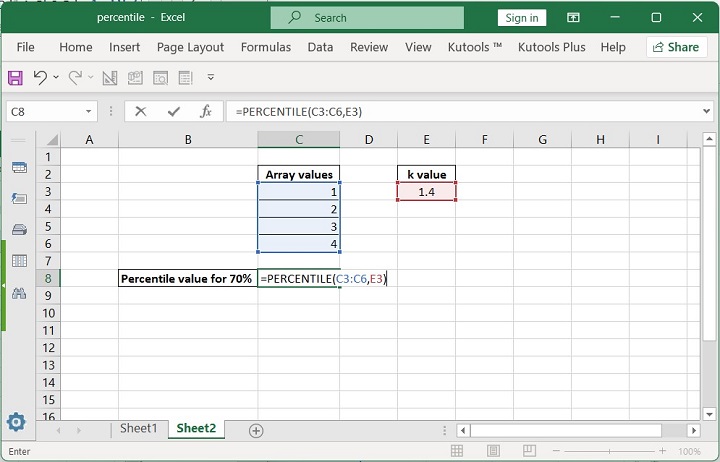Click next sheet navigation arrow
Viewport: 720px width, 462px height.
point(79,431)
